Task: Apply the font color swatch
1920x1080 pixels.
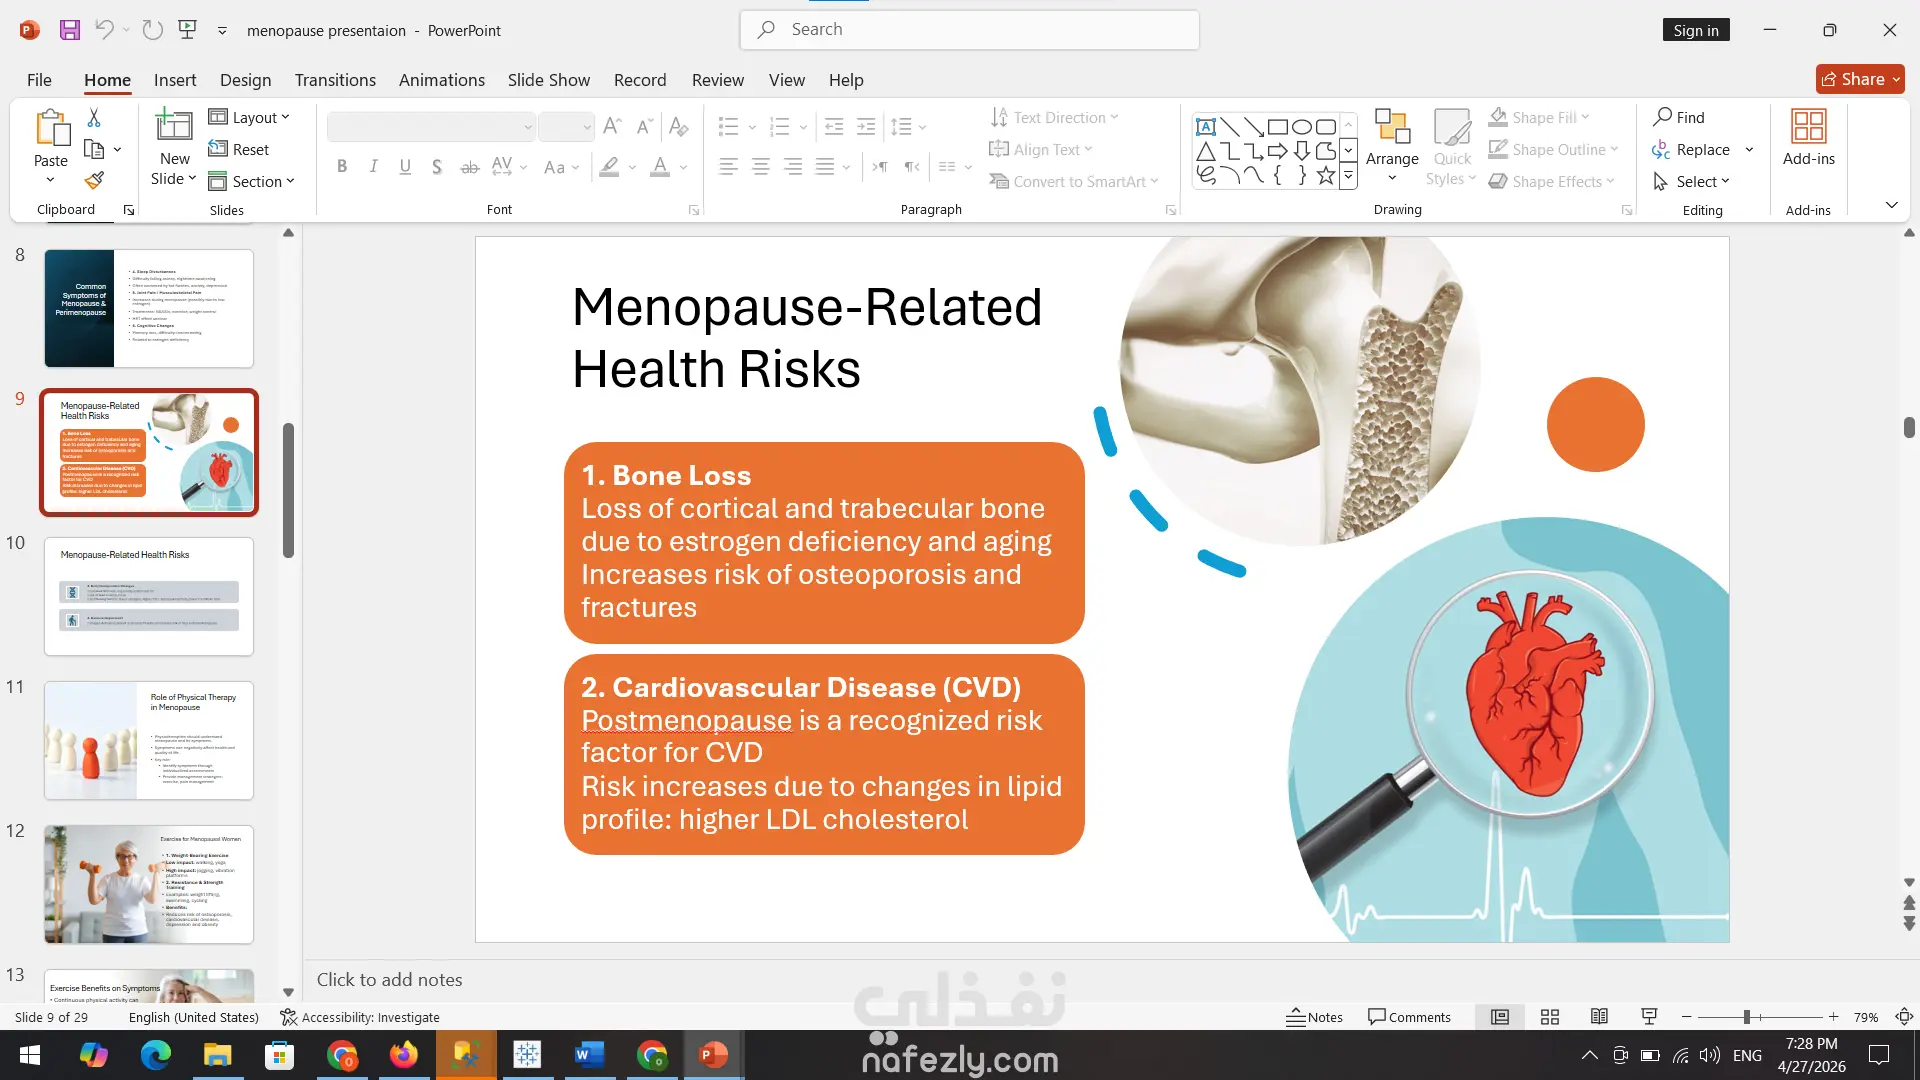Action: pyautogui.click(x=660, y=167)
